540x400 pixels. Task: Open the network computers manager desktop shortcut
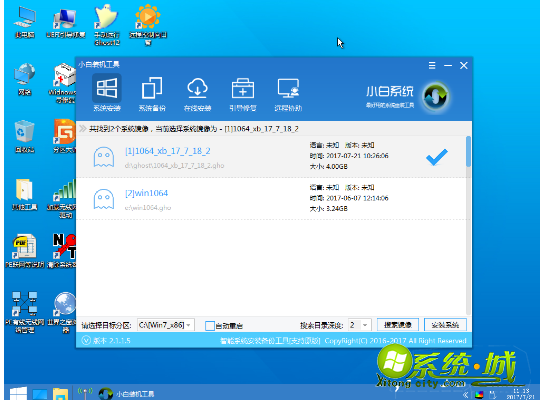coord(24,312)
